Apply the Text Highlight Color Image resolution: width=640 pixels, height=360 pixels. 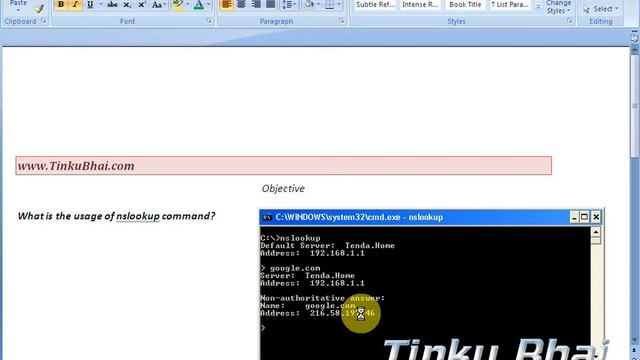pyautogui.click(x=178, y=5)
